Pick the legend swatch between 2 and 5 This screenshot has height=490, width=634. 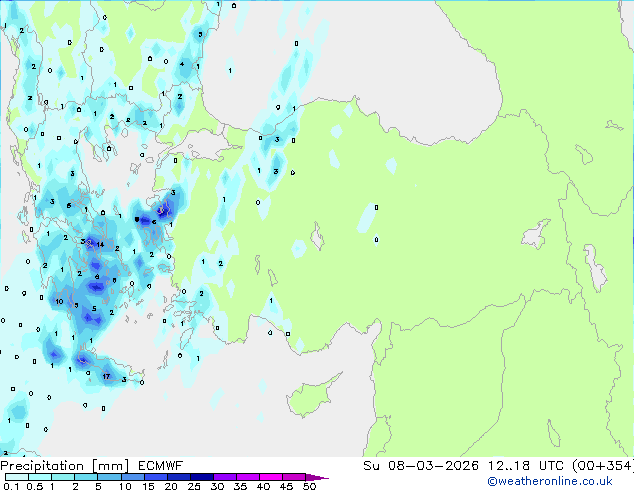click(86, 477)
